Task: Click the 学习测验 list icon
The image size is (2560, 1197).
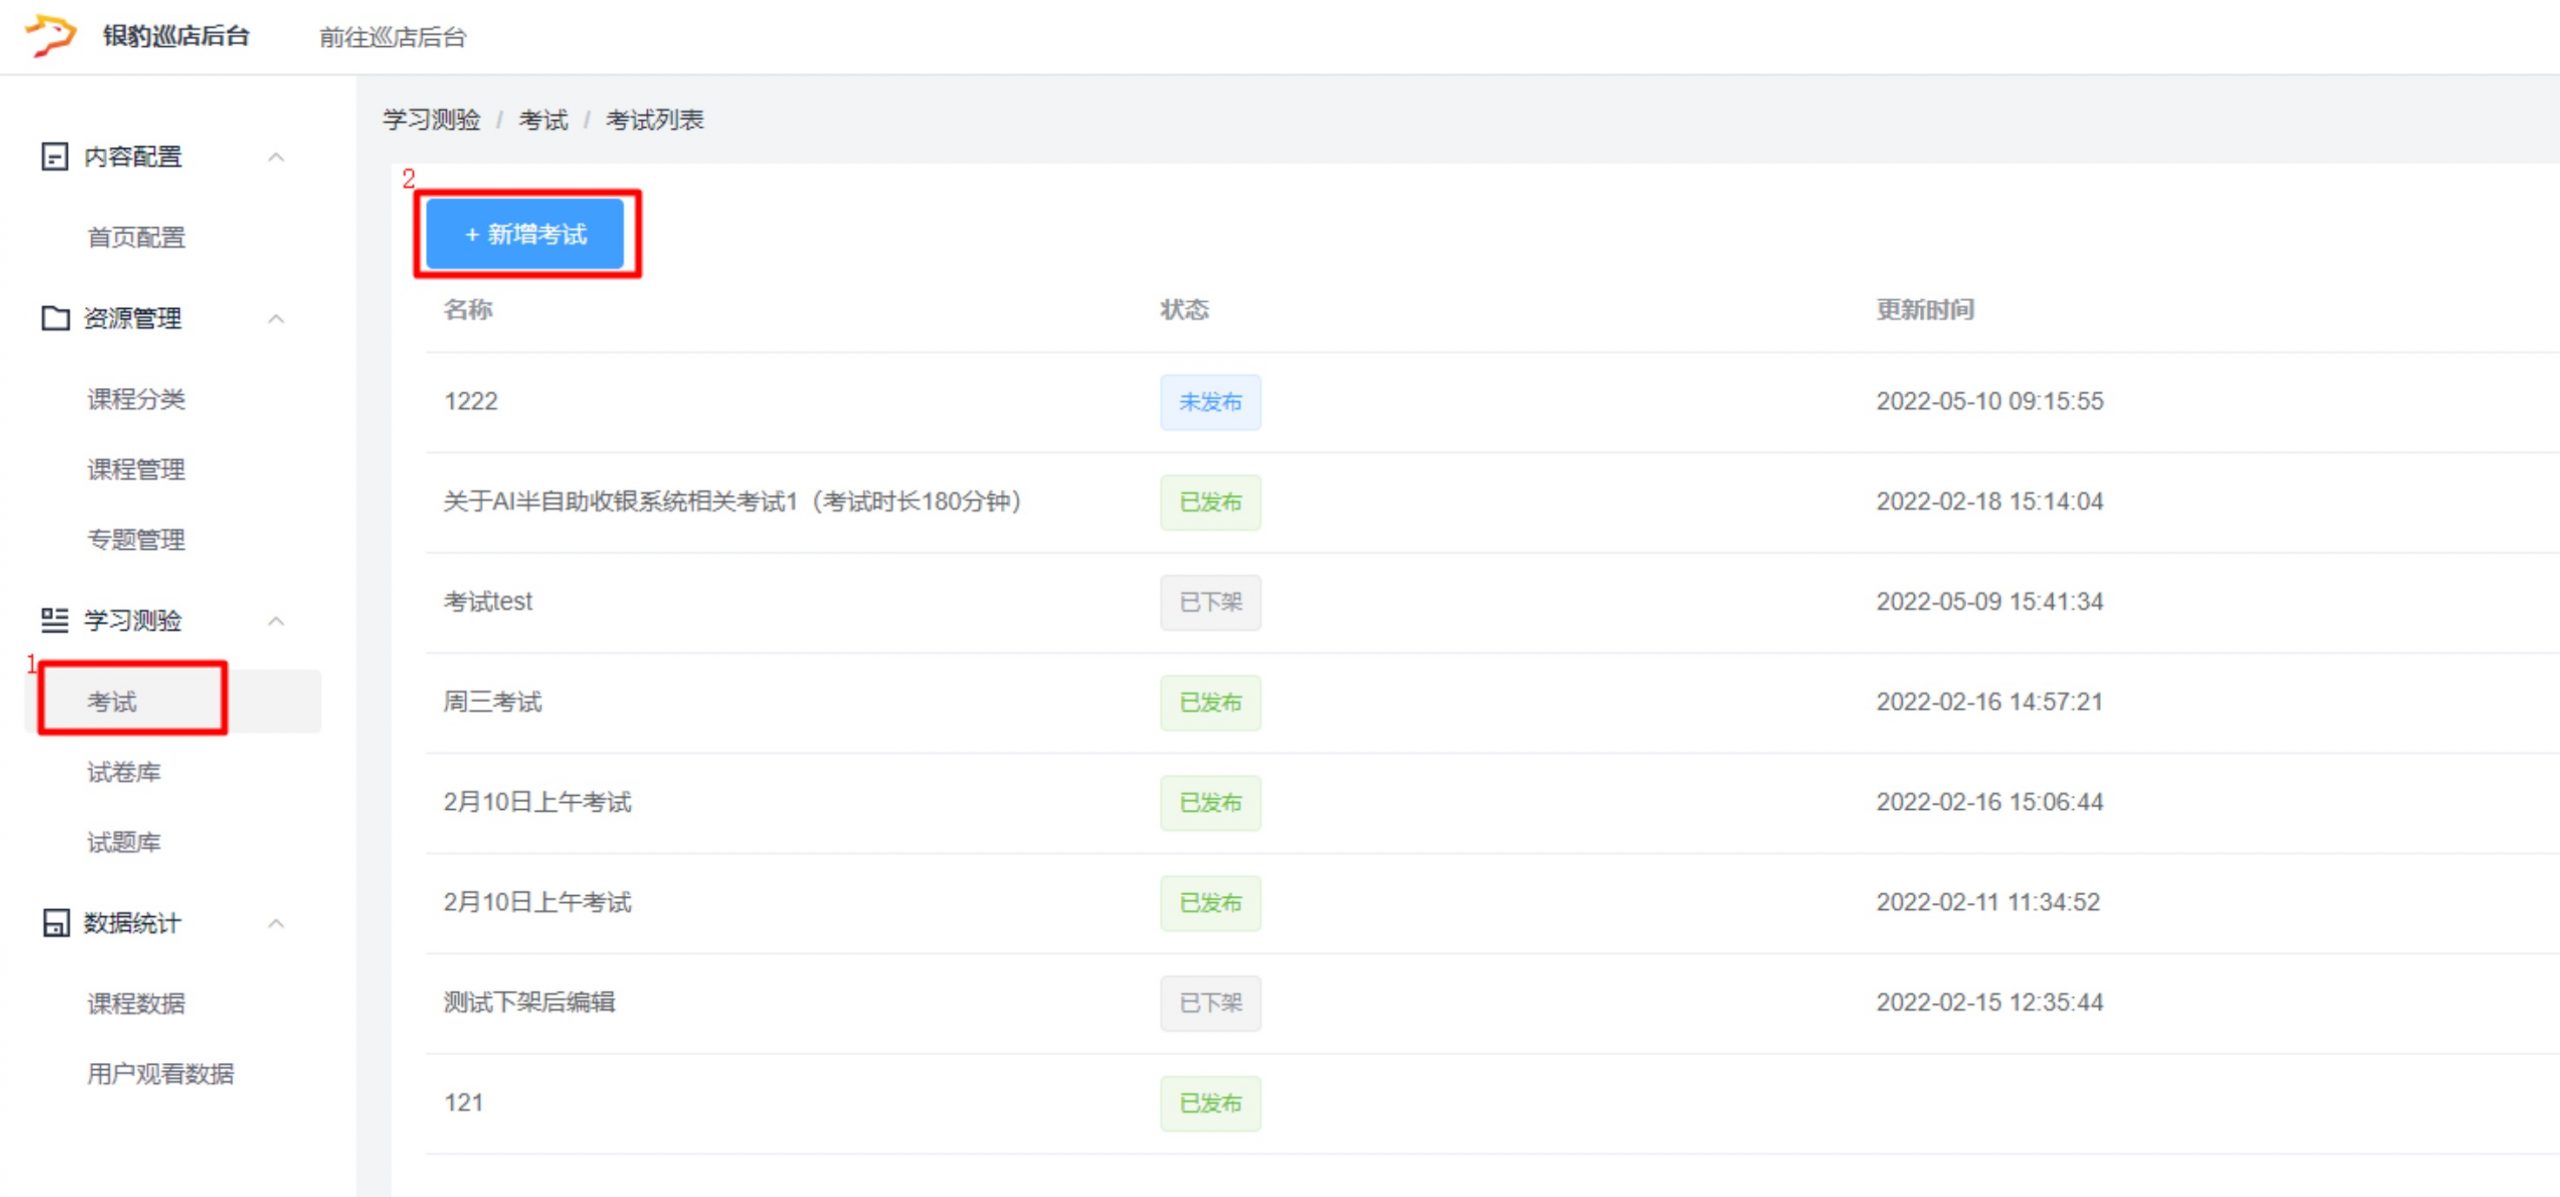Action: point(54,620)
